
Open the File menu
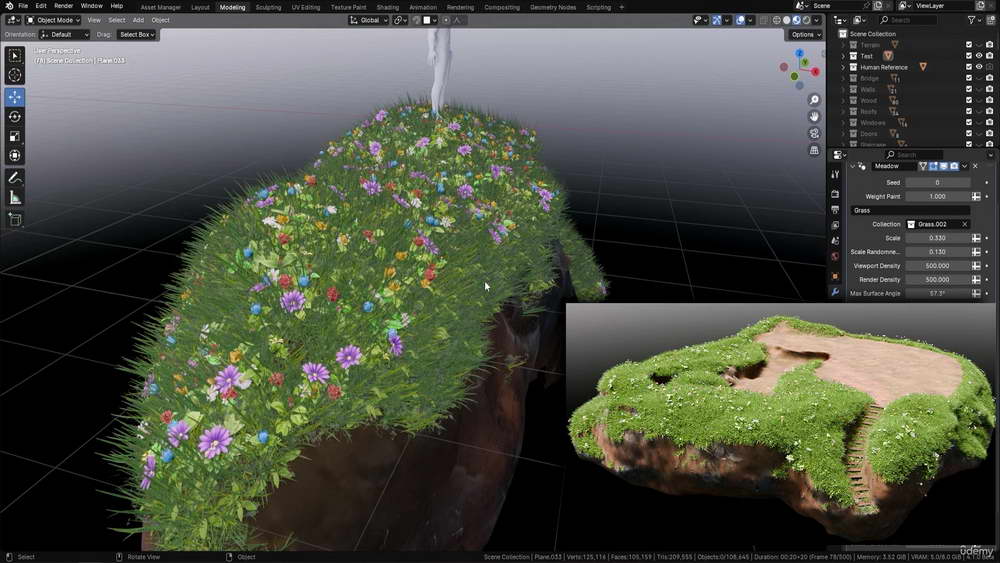[23, 6]
